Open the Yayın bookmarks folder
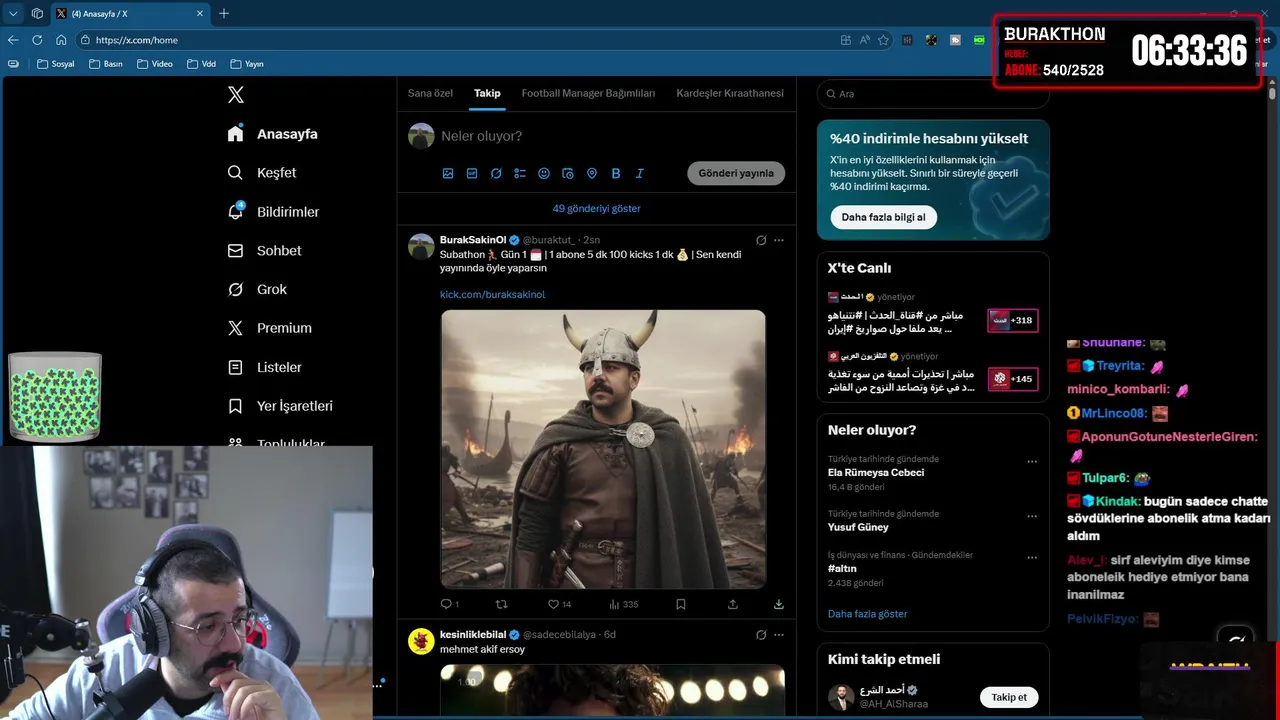The image size is (1280, 720). (247, 64)
